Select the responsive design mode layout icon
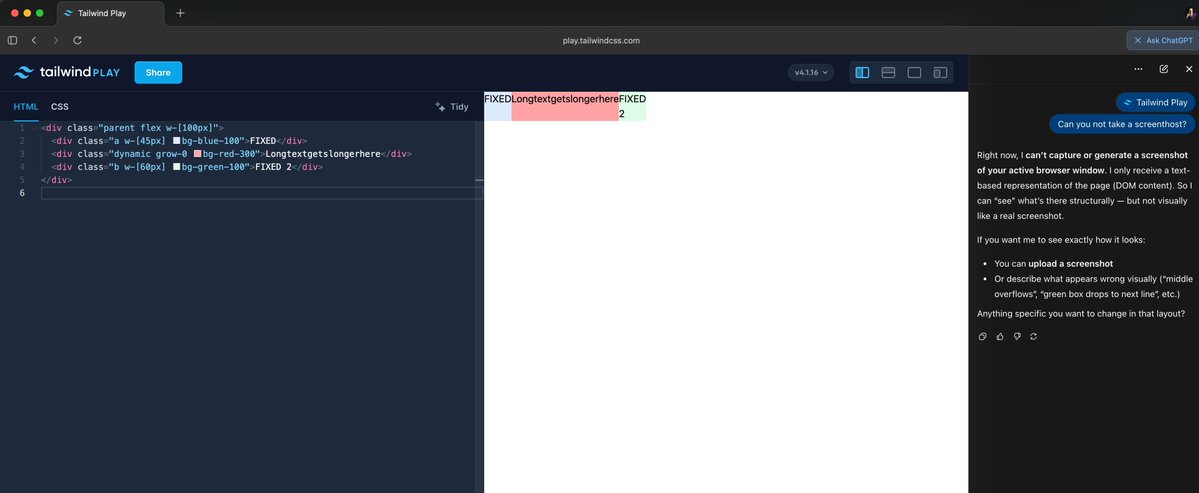This screenshot has width=1199, height=493. click(940, 73)
